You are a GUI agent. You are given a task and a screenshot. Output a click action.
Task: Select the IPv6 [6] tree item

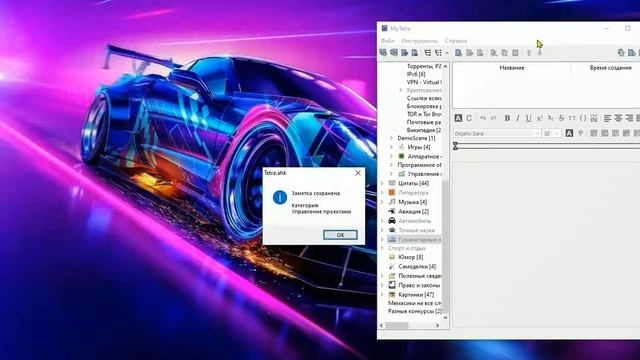coord(416,74)
